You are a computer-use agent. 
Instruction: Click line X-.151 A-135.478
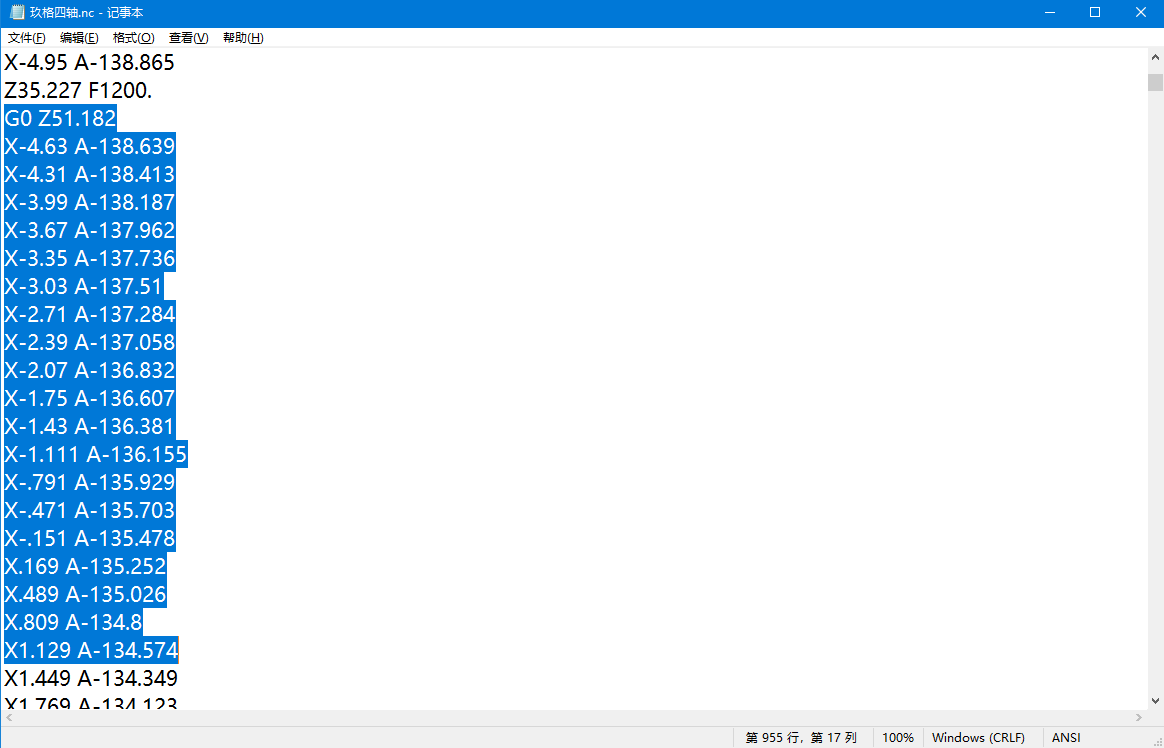coord(89,538)
